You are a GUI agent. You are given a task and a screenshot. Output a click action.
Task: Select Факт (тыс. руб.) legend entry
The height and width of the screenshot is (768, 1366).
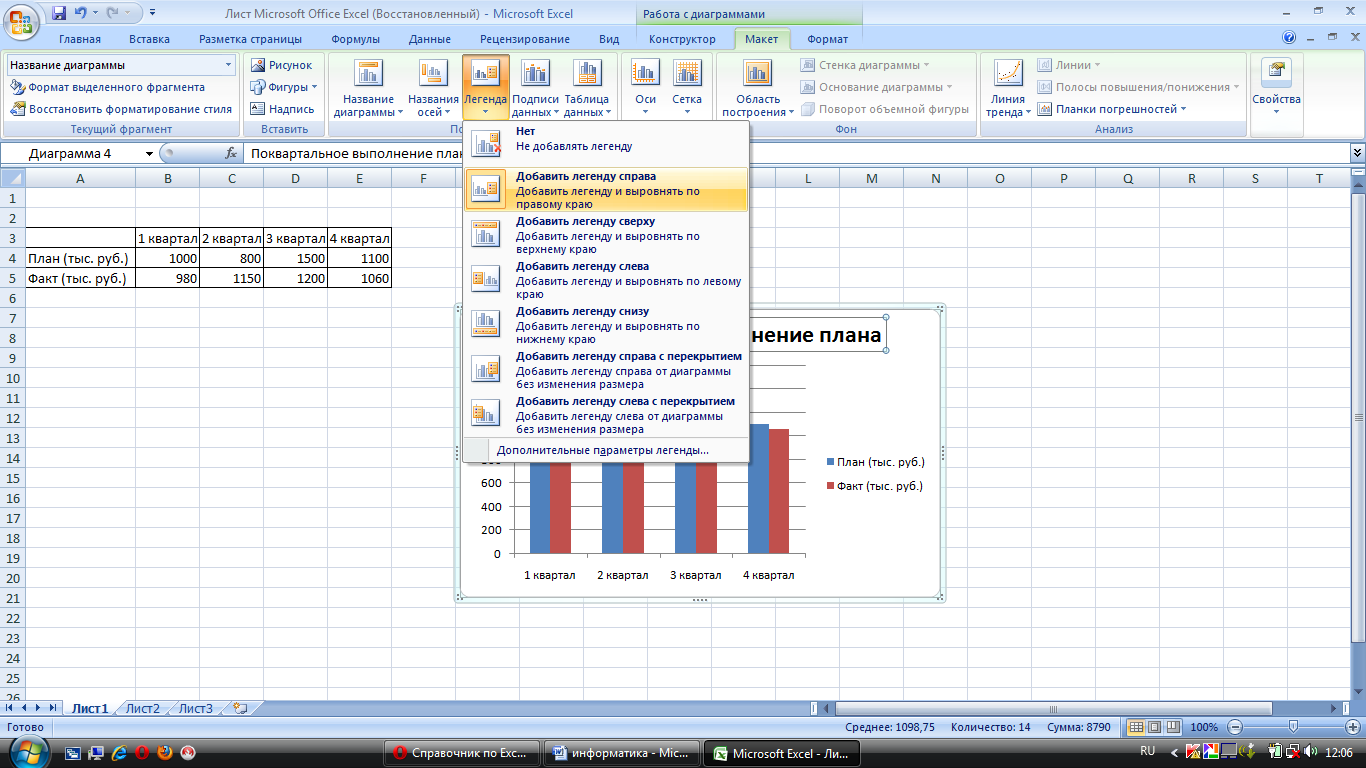(875, 486)
